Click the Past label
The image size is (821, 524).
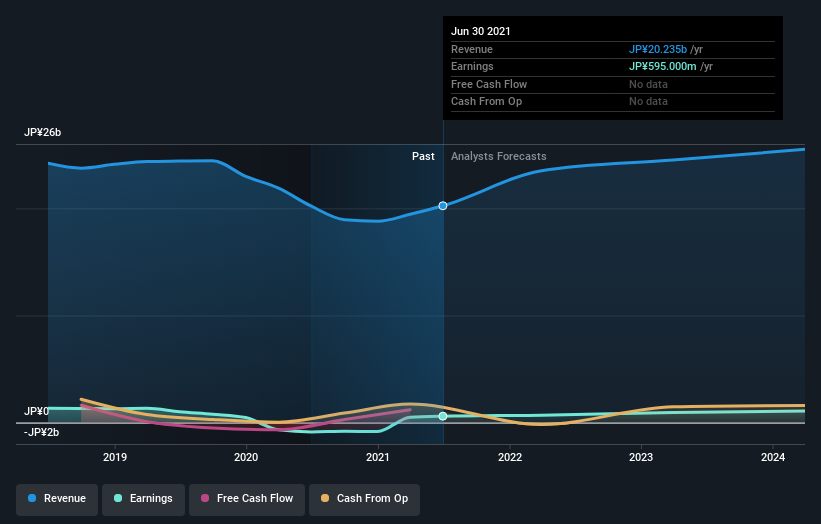pos(423,156)
